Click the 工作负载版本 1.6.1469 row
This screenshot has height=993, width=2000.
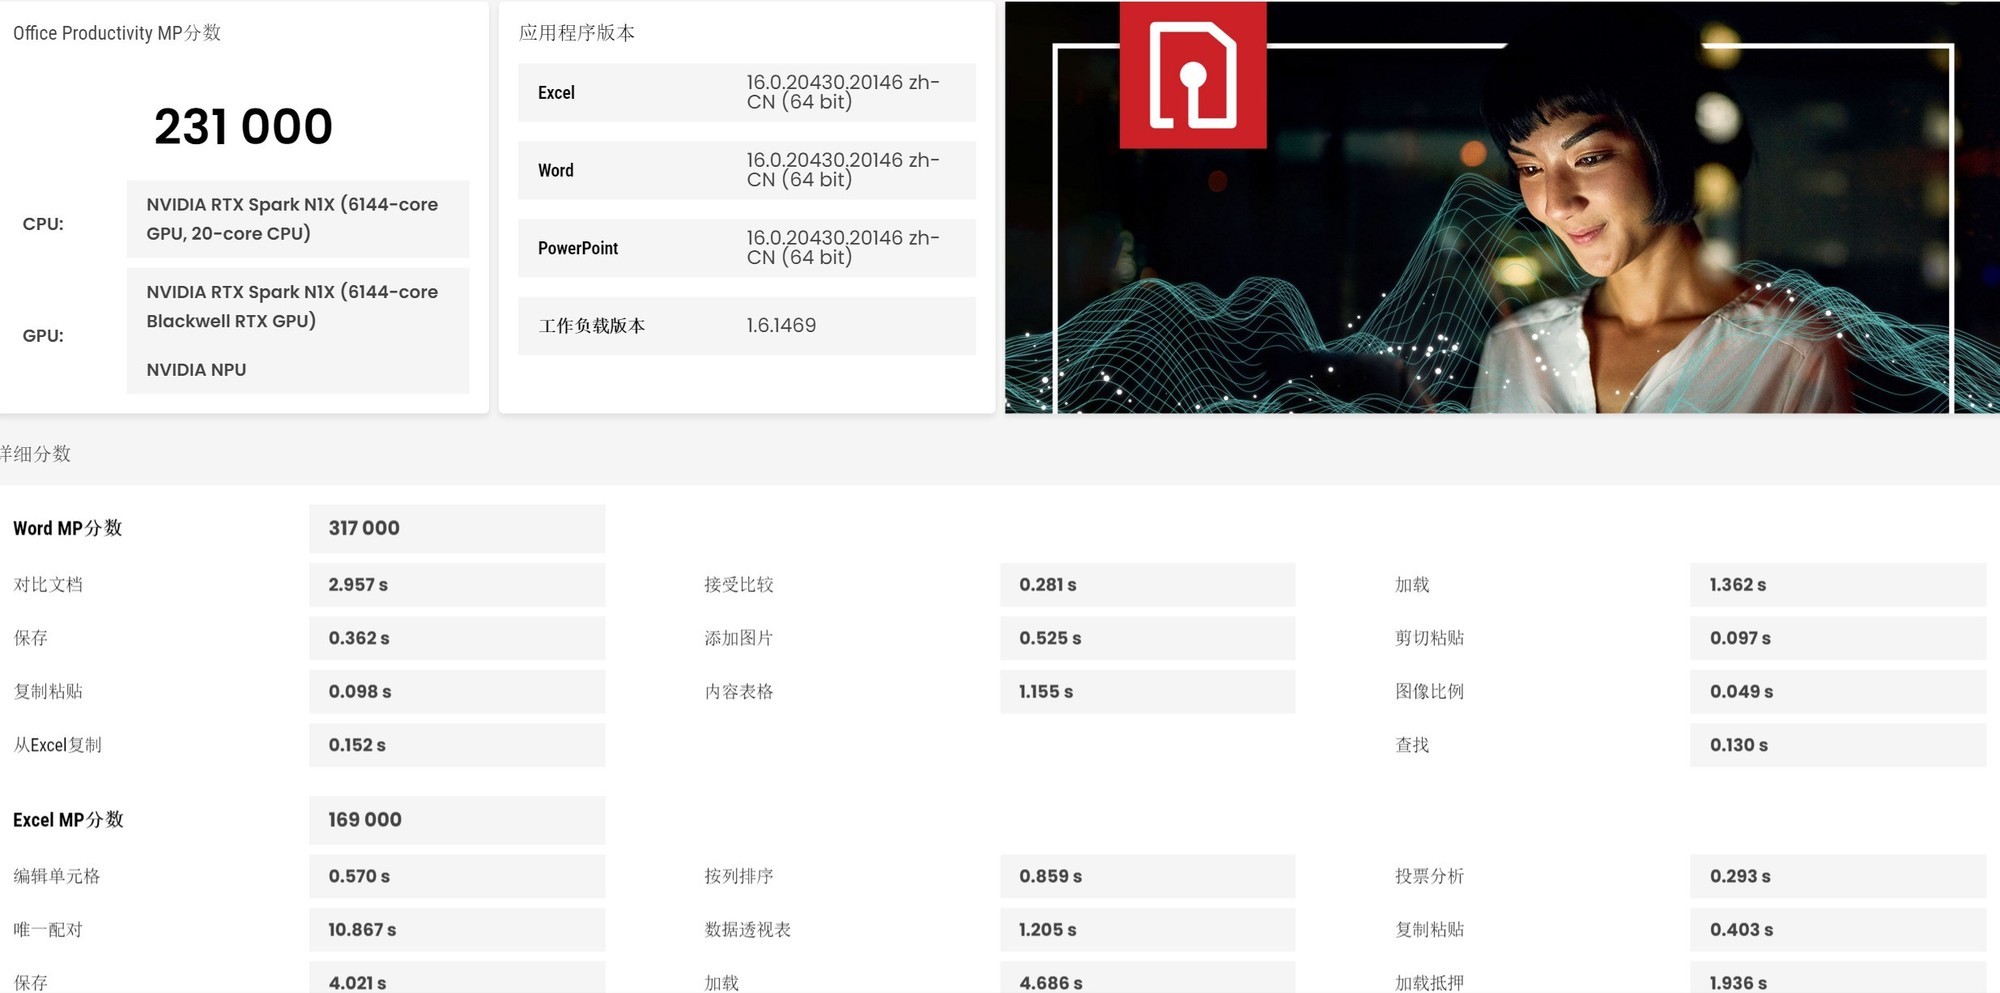click(x=746, y=326)
